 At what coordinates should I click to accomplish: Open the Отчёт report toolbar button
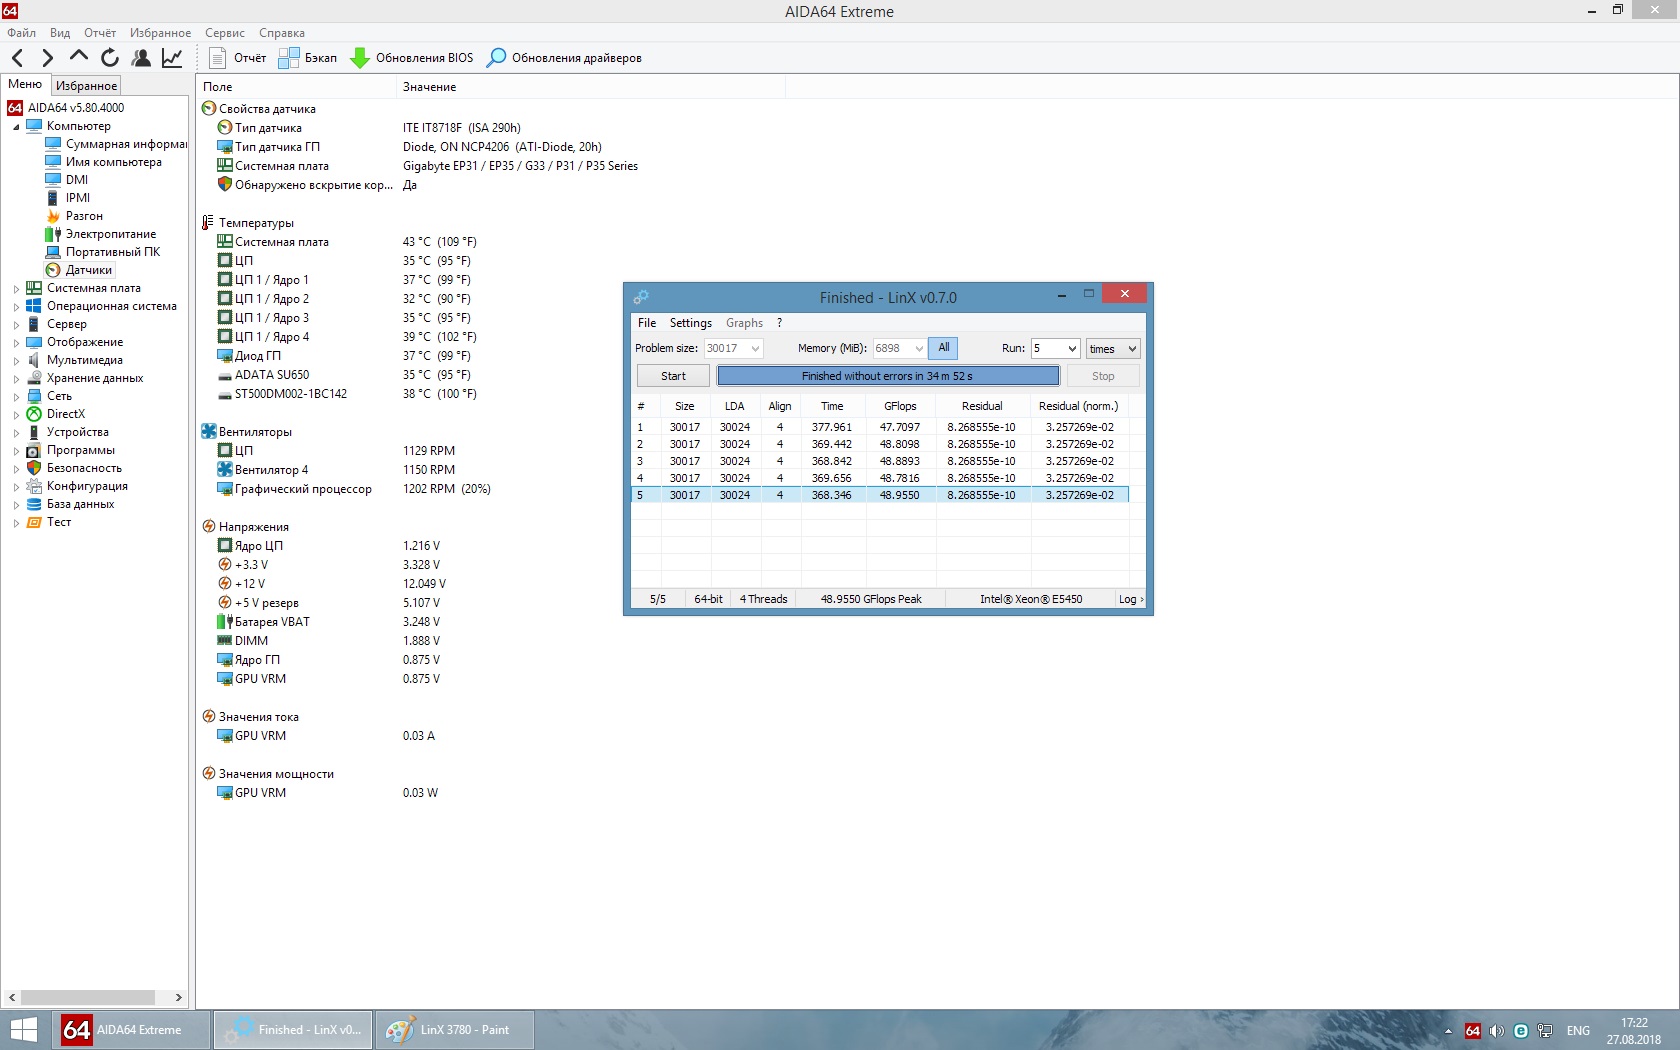(238, 58)
